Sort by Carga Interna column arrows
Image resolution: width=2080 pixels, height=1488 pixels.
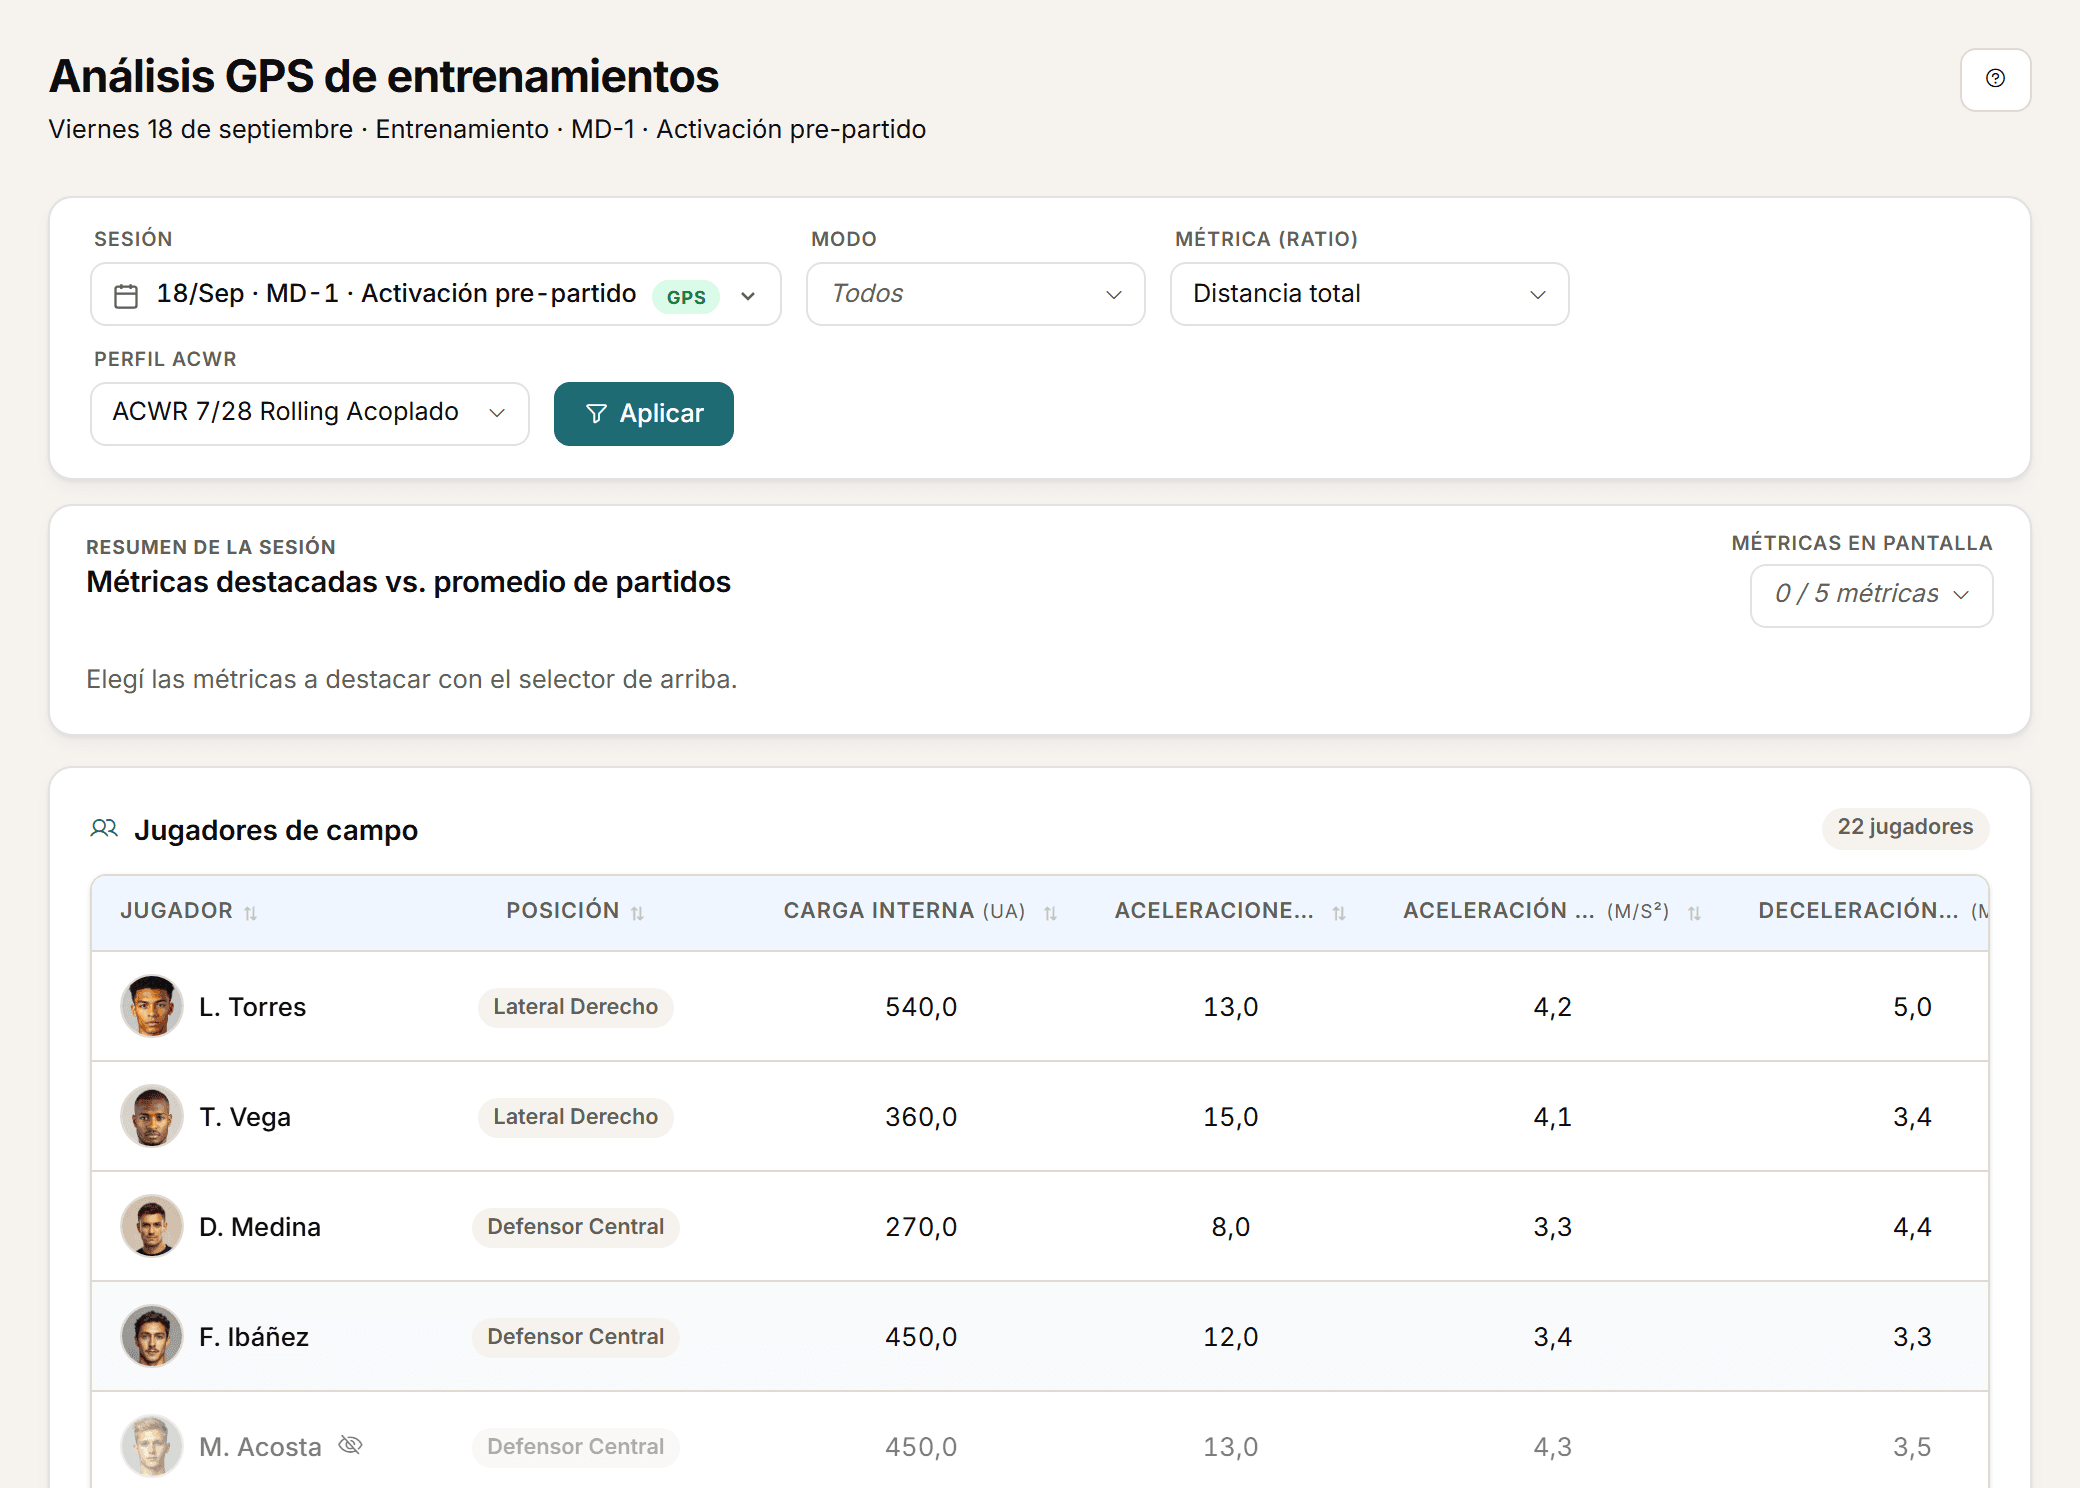(x=1050, y=913)
